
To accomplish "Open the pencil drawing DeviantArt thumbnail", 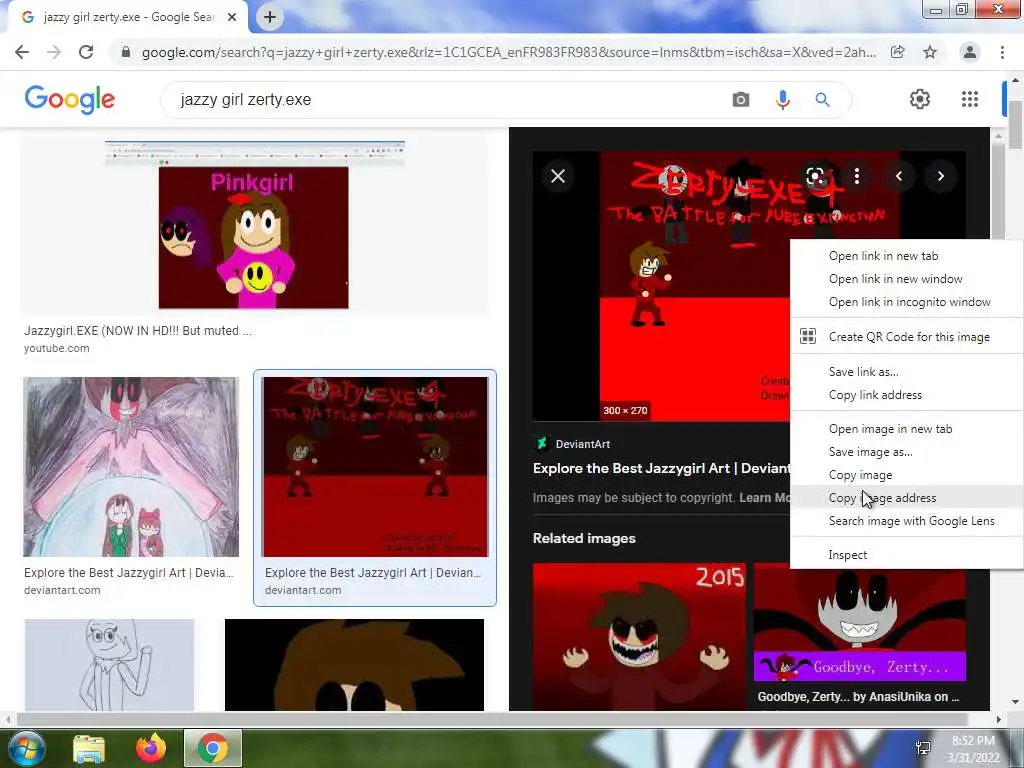I will click(x=131, y=467).
